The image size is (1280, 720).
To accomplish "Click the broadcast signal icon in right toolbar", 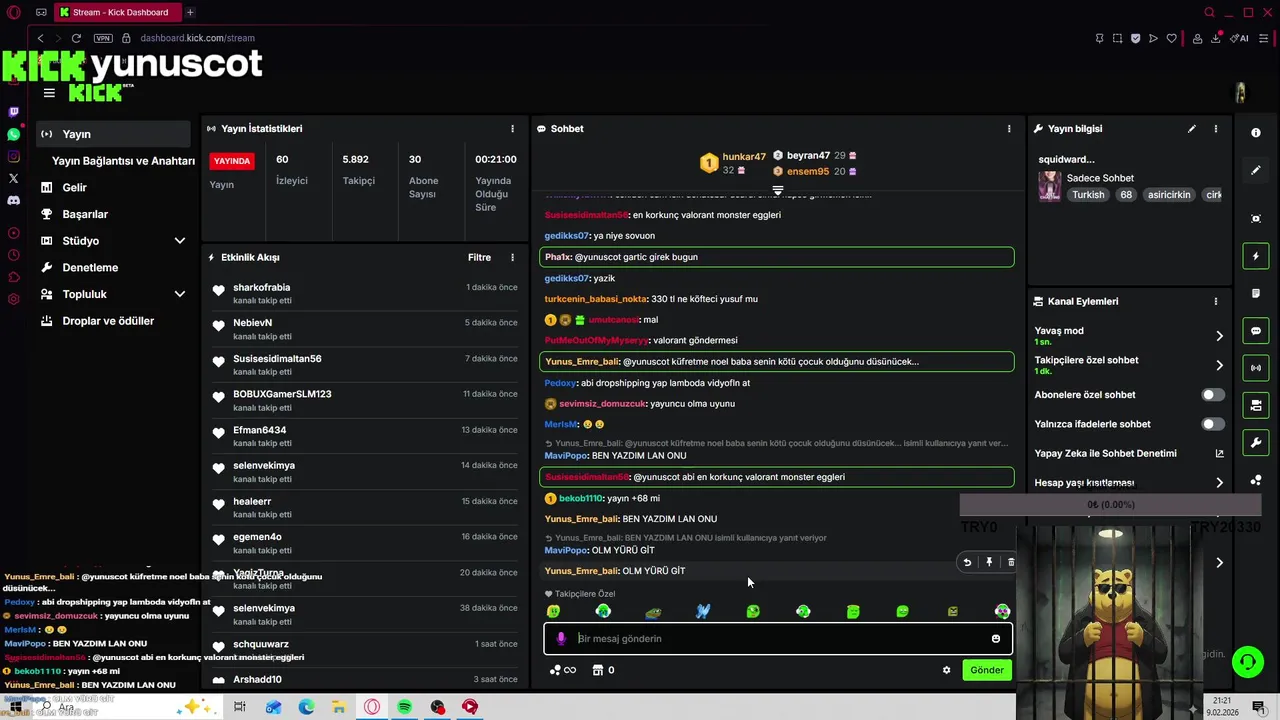I will pos(1256,368).
